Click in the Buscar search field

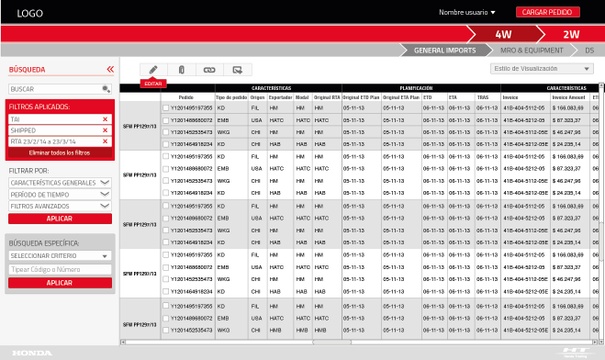(60, 89)
